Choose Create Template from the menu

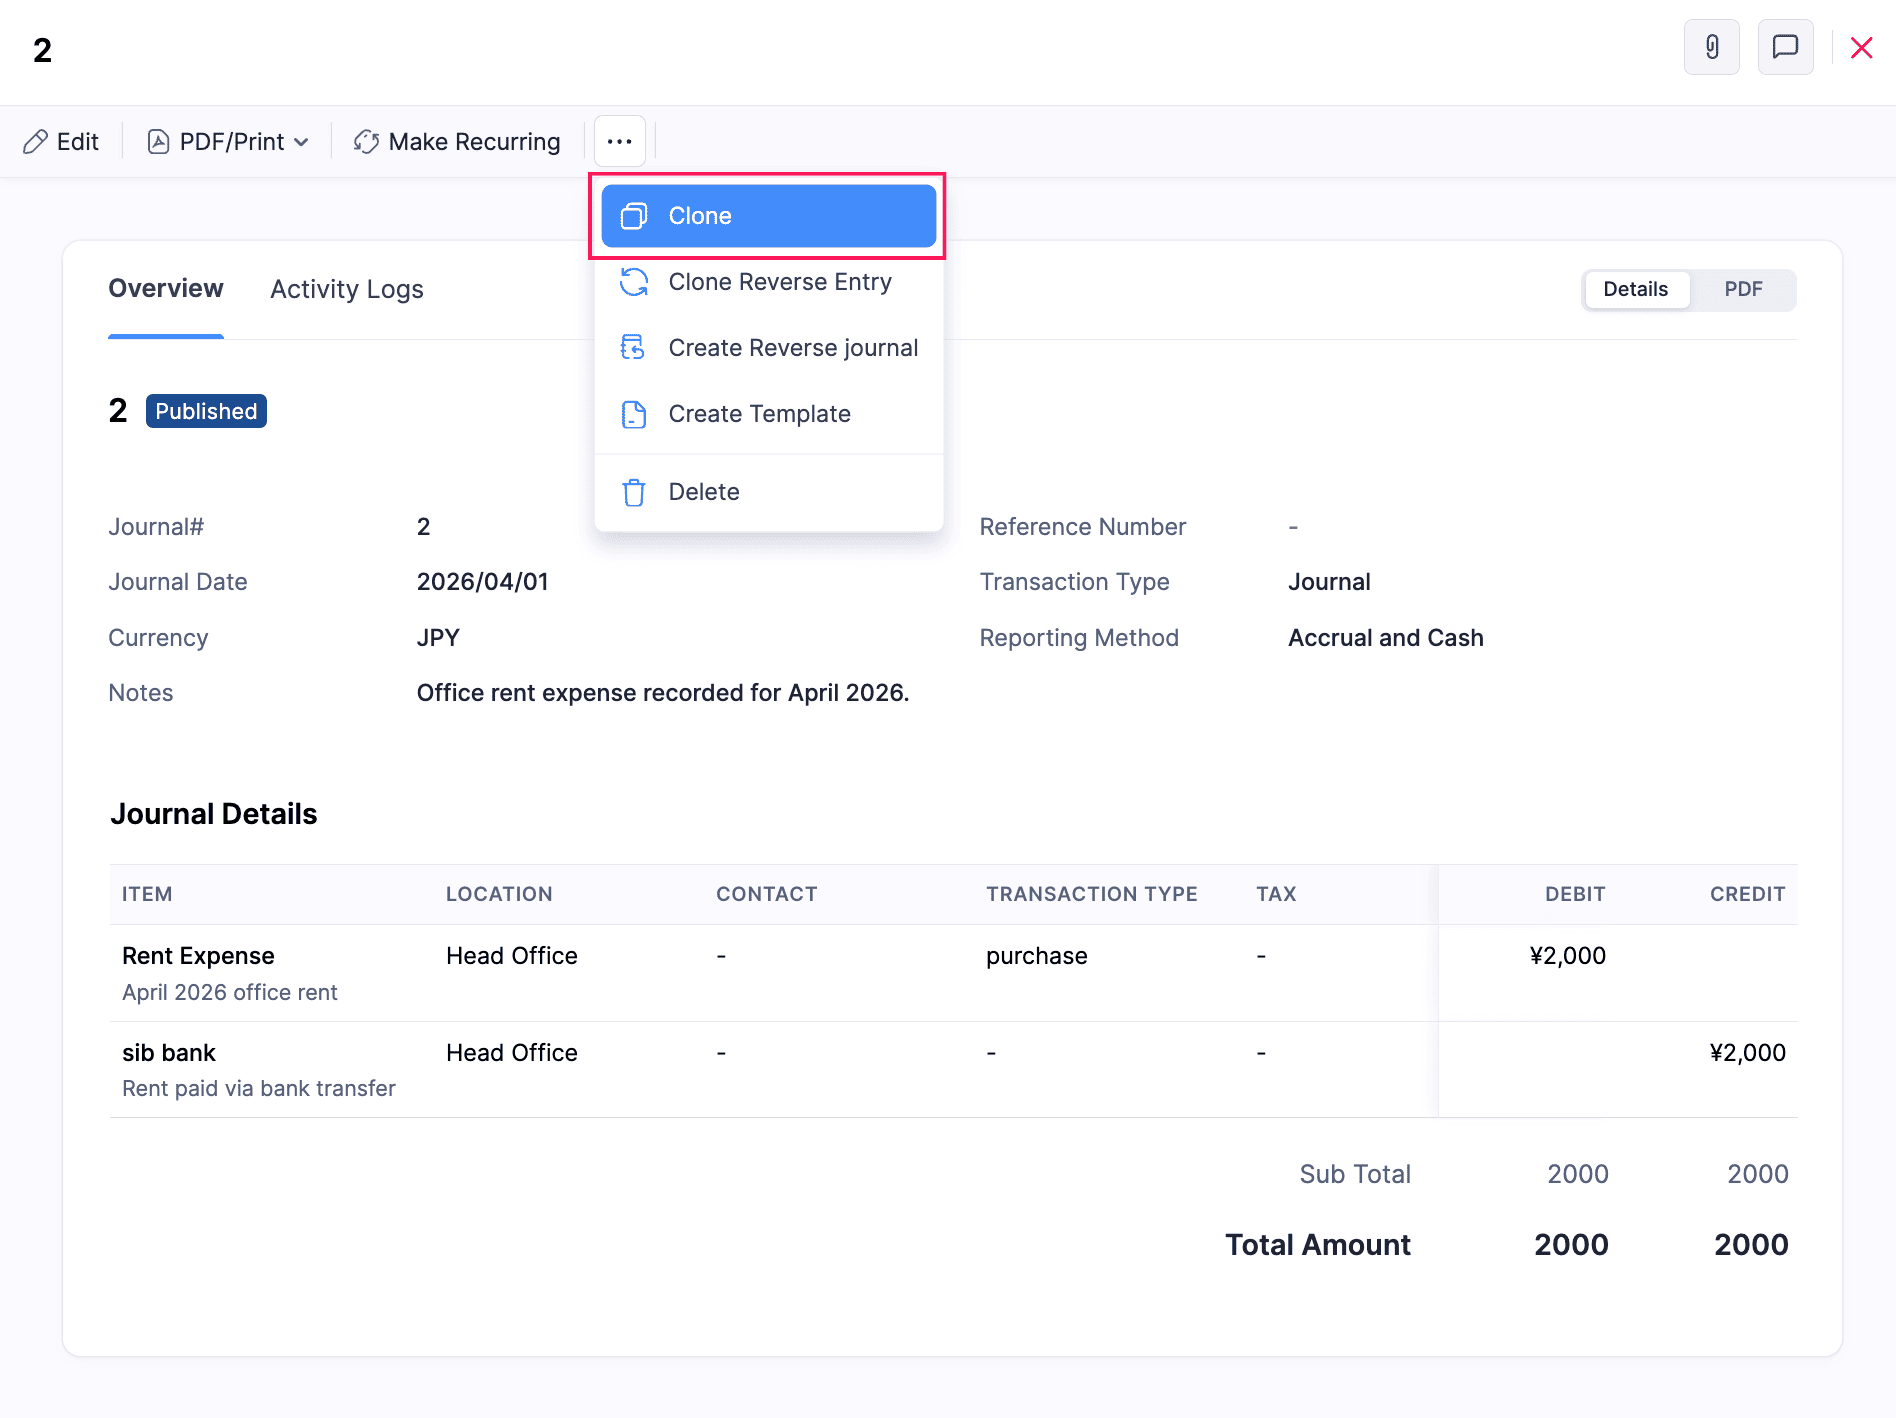[x=759, y=414]
